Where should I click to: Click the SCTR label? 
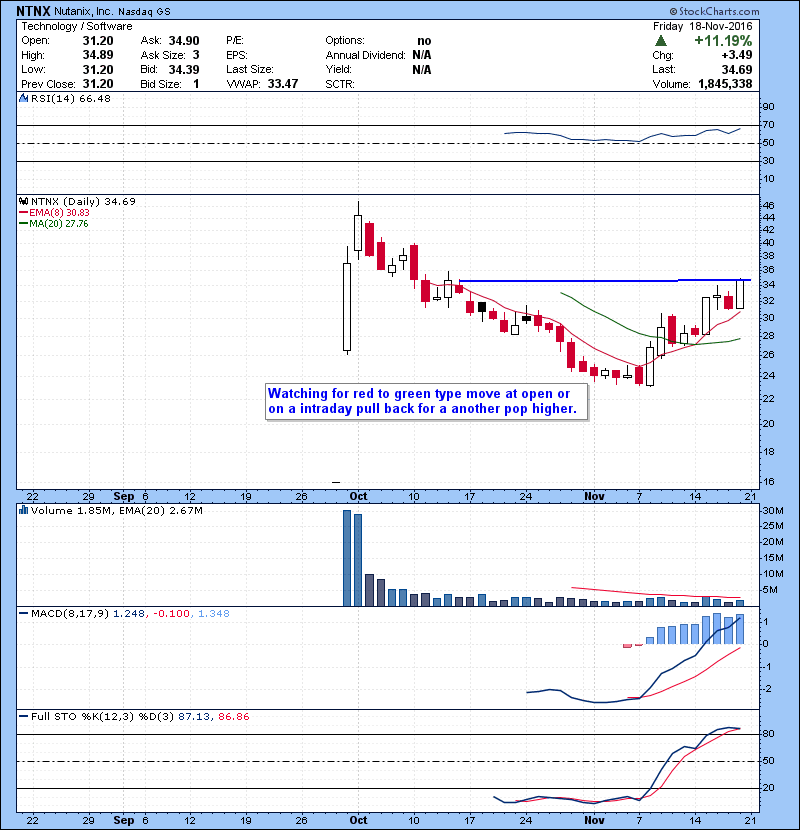340,84
